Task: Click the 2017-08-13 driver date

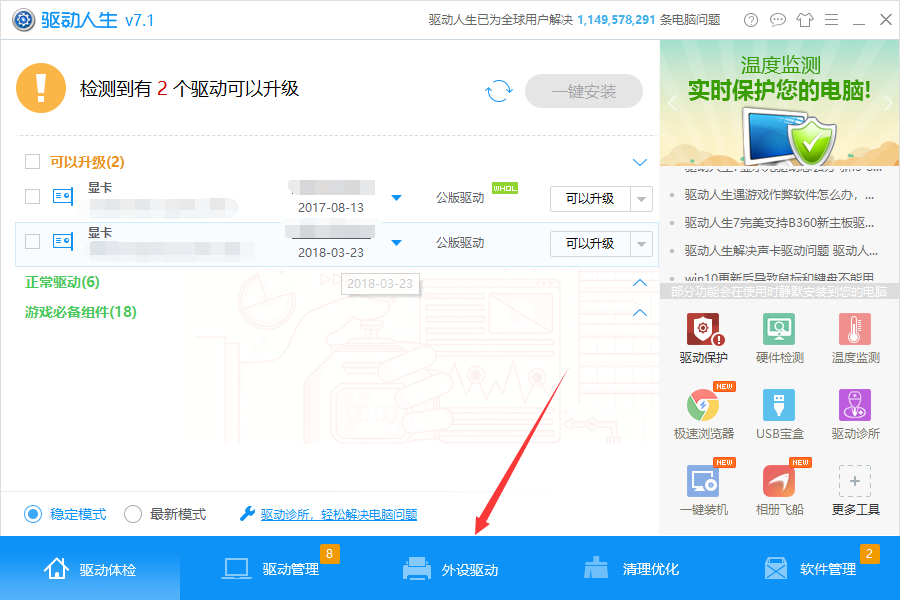Action: [x=331, y=207]
